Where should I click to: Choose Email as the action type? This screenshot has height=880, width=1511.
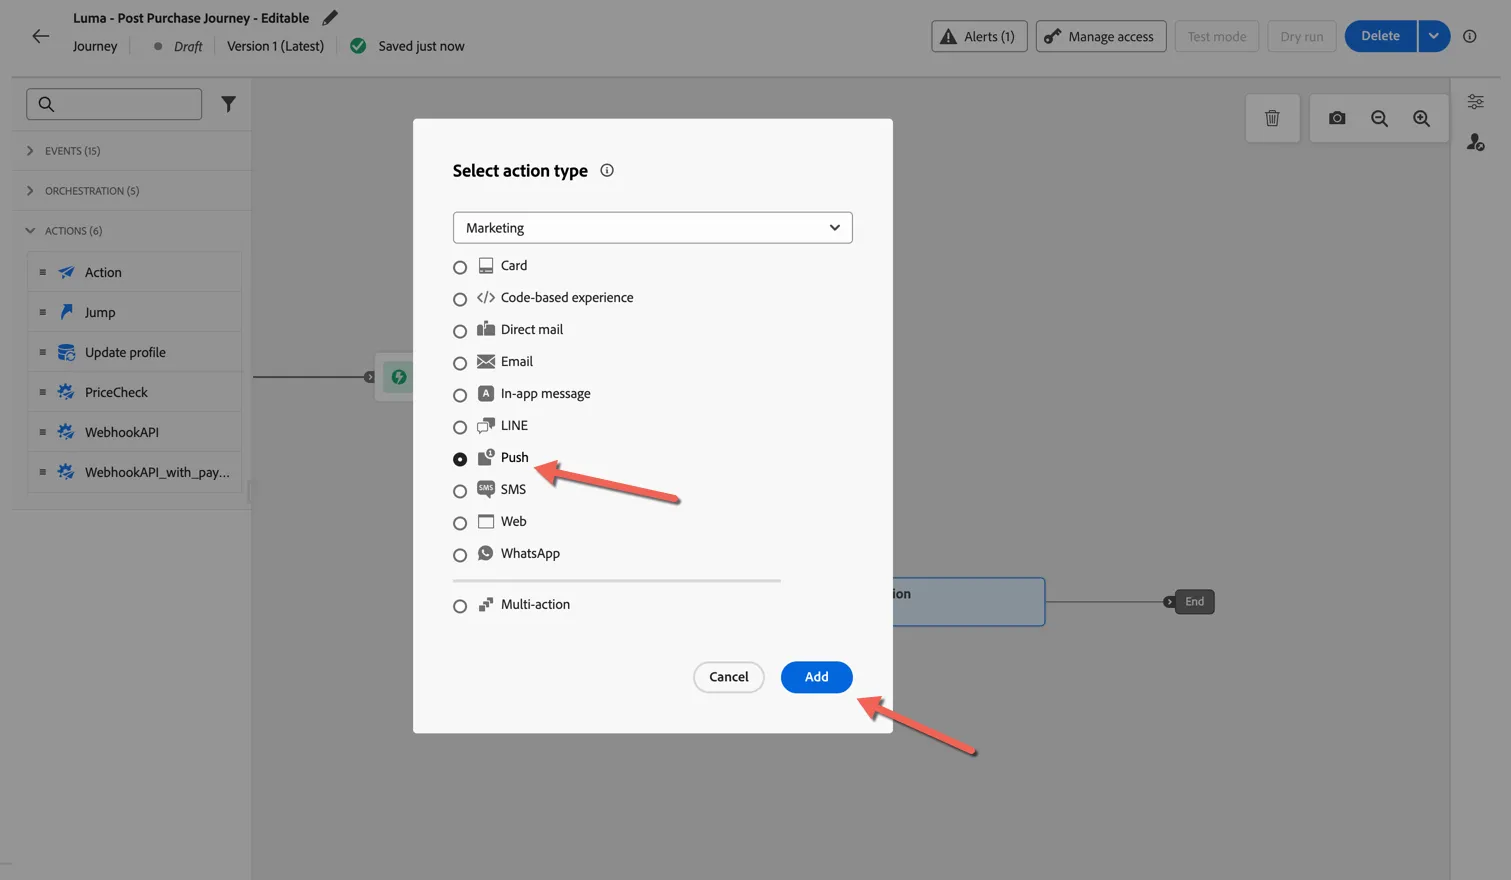tap(460, 363)
